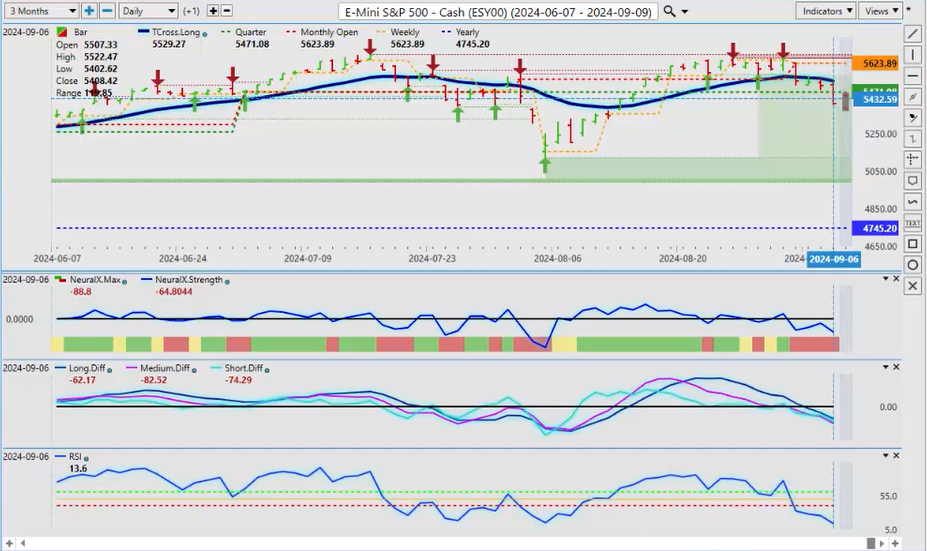The width and height of the screenshot is (927, 551).
Task: Select the arrow pointer drawing tool
Action: (x=913, y=118)
